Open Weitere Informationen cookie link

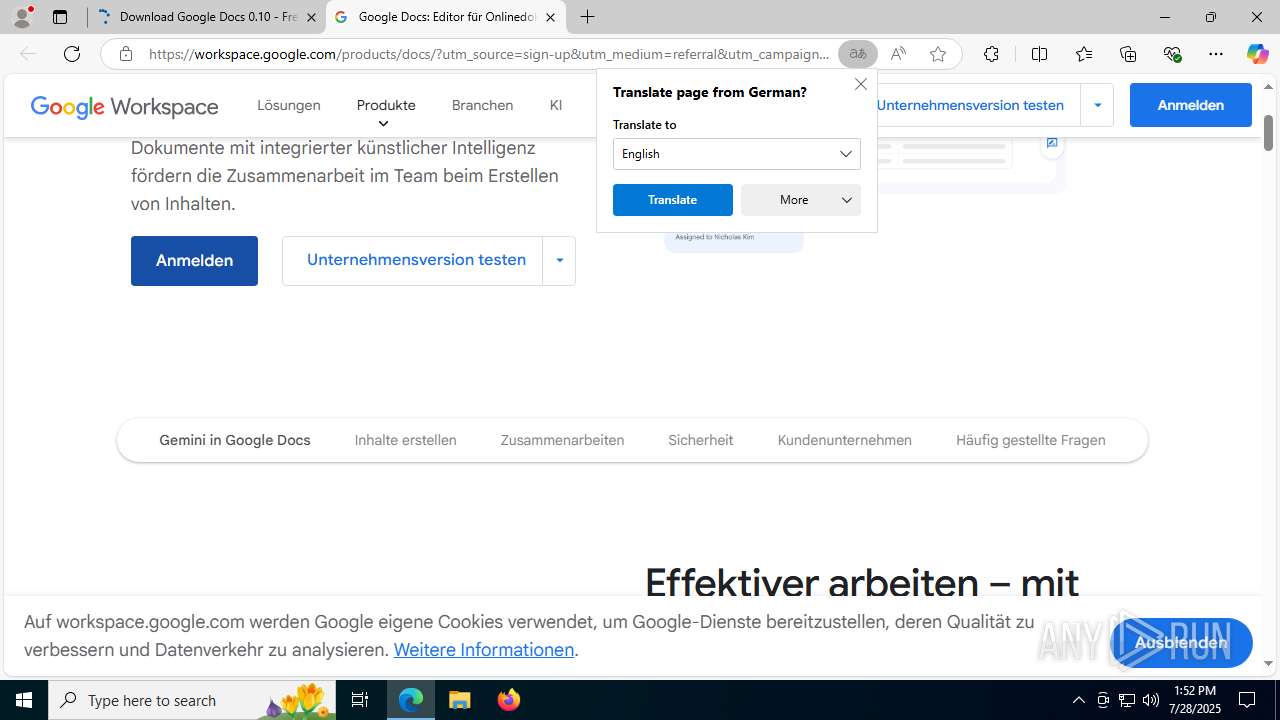point(484,650)
